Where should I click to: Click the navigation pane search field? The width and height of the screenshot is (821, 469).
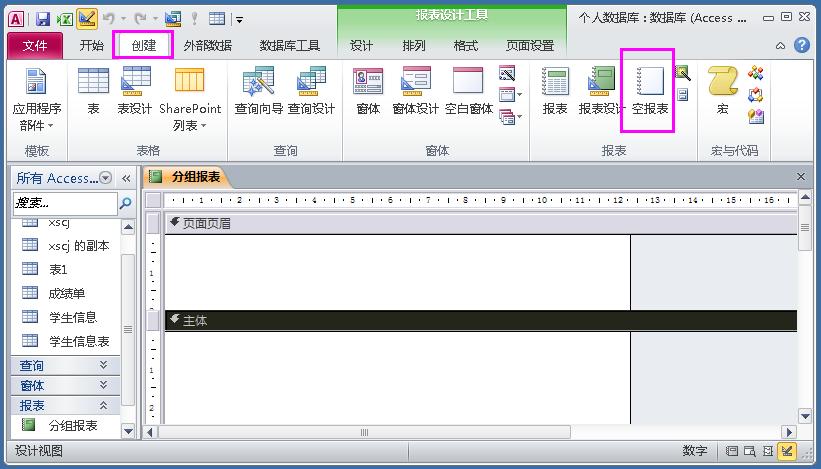coord(65,203)
